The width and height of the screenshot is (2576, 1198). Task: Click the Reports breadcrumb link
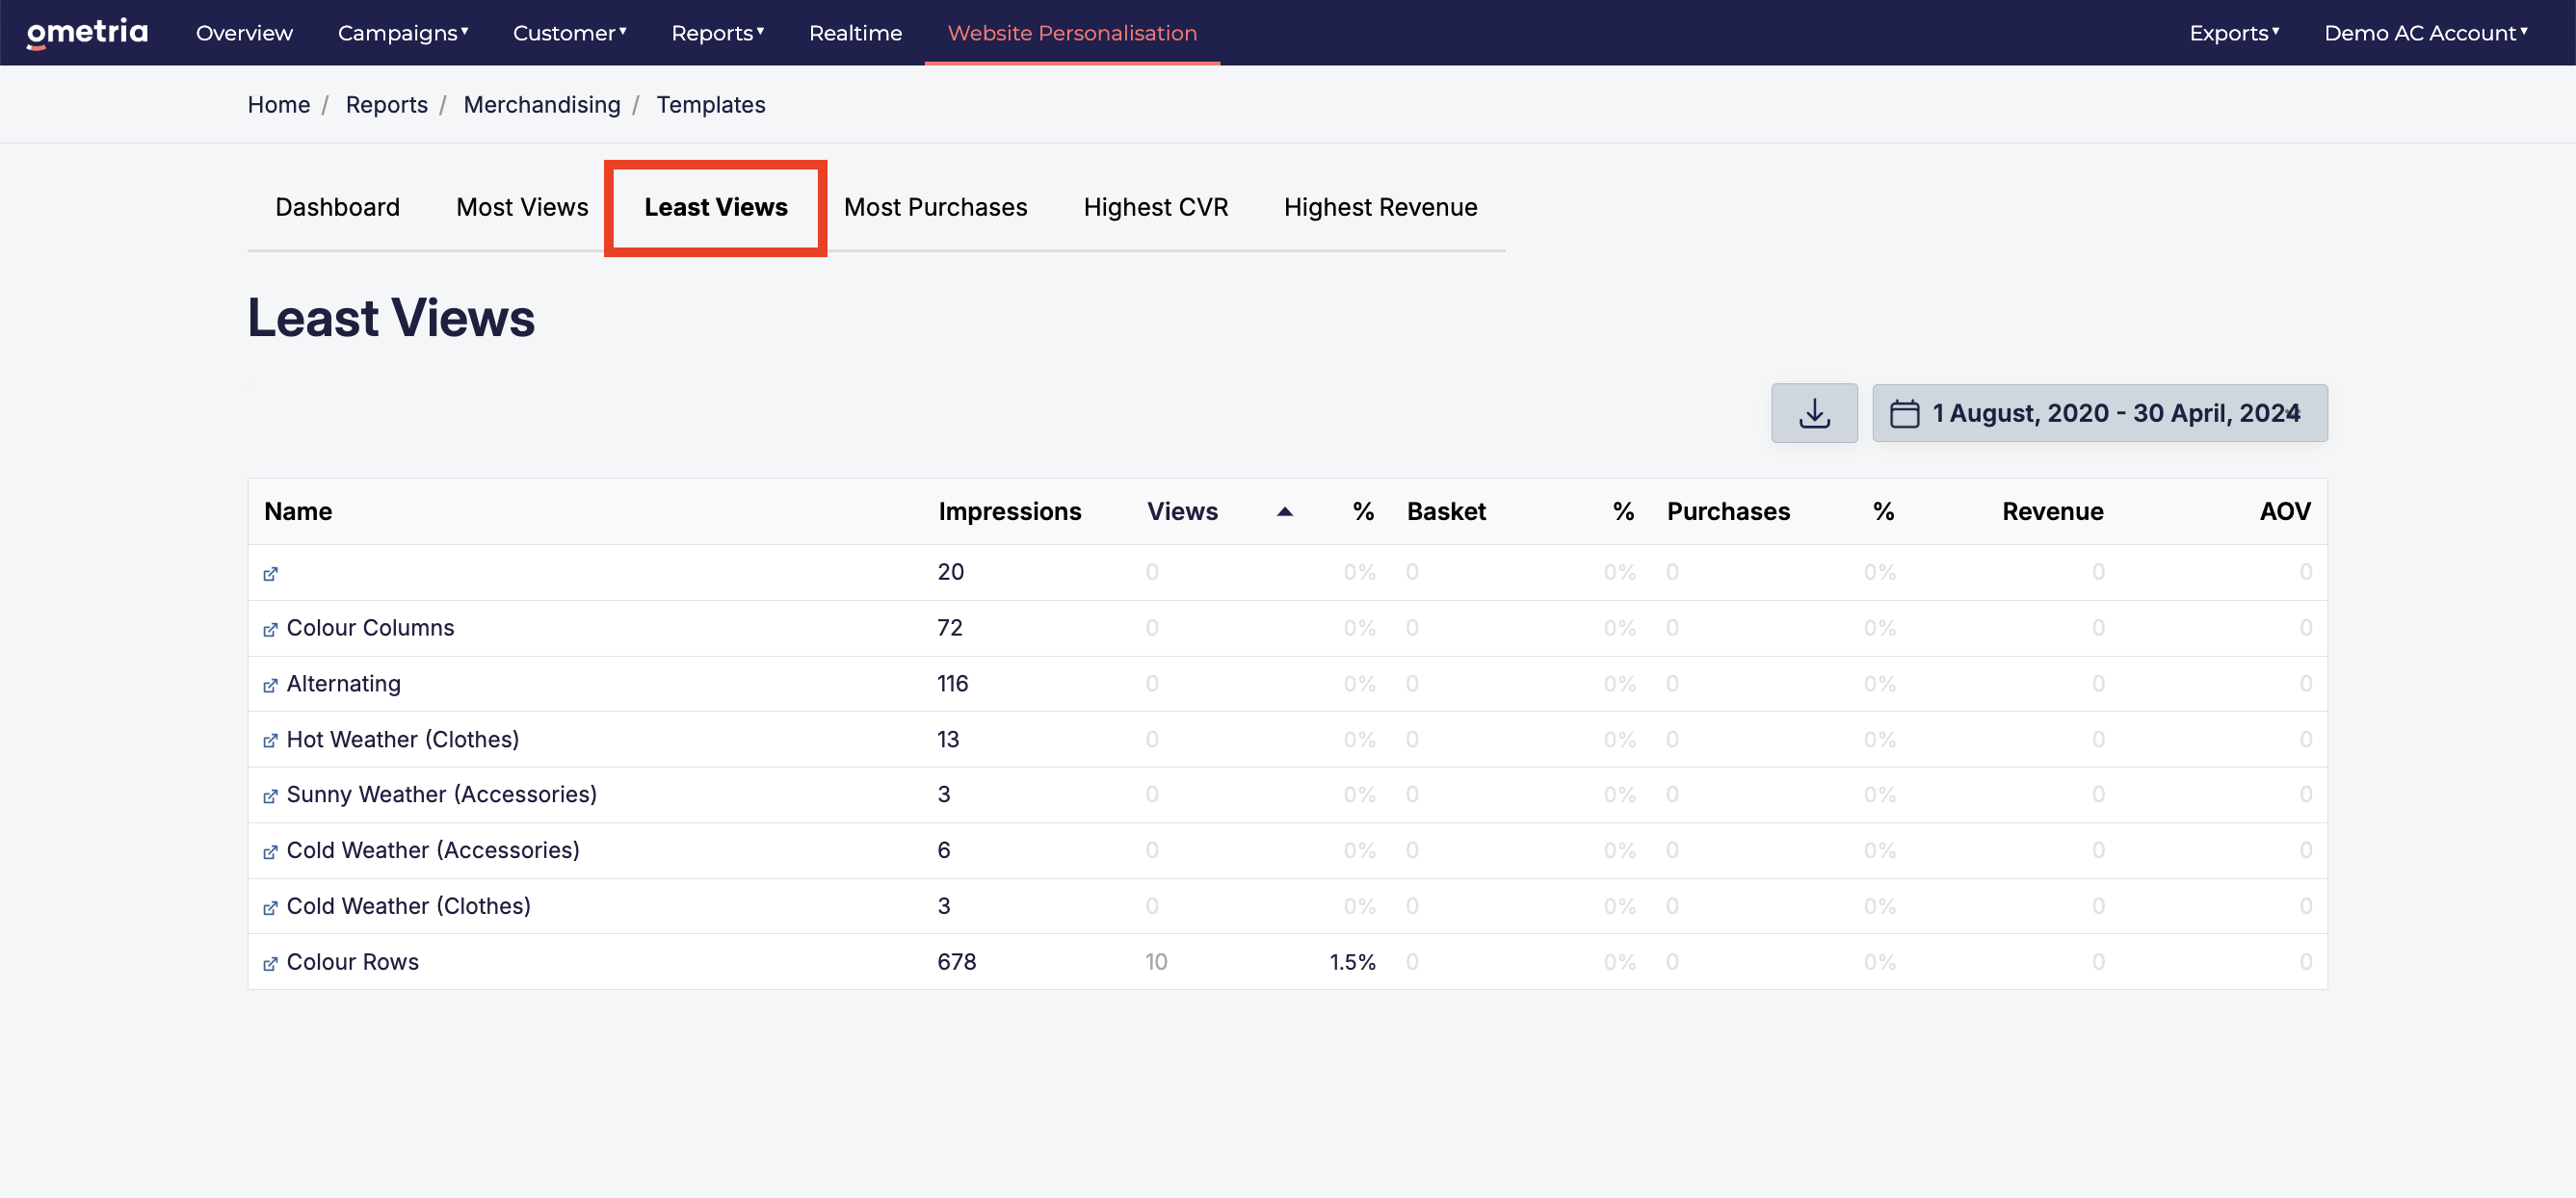pyautogui.click(x=386, y=105)
